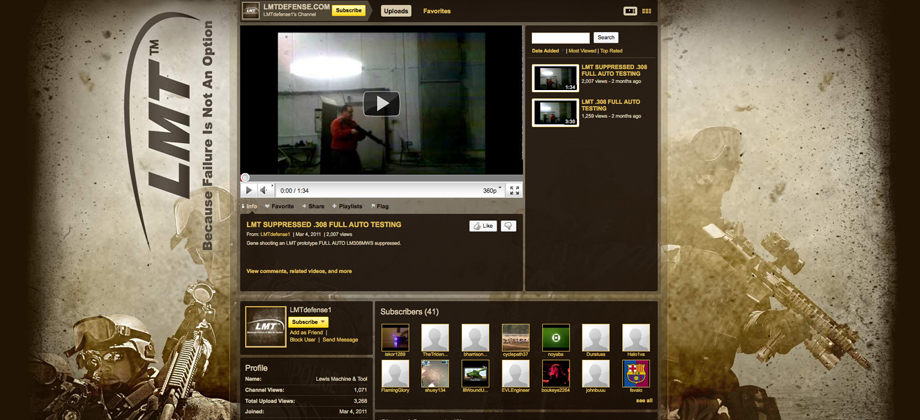
Task: View comments, related videos, and more
Action: click(299, 271)
